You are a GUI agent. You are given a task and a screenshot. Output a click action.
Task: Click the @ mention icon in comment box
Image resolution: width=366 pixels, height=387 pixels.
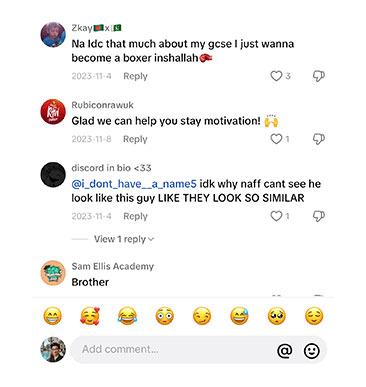click(285, 350)
